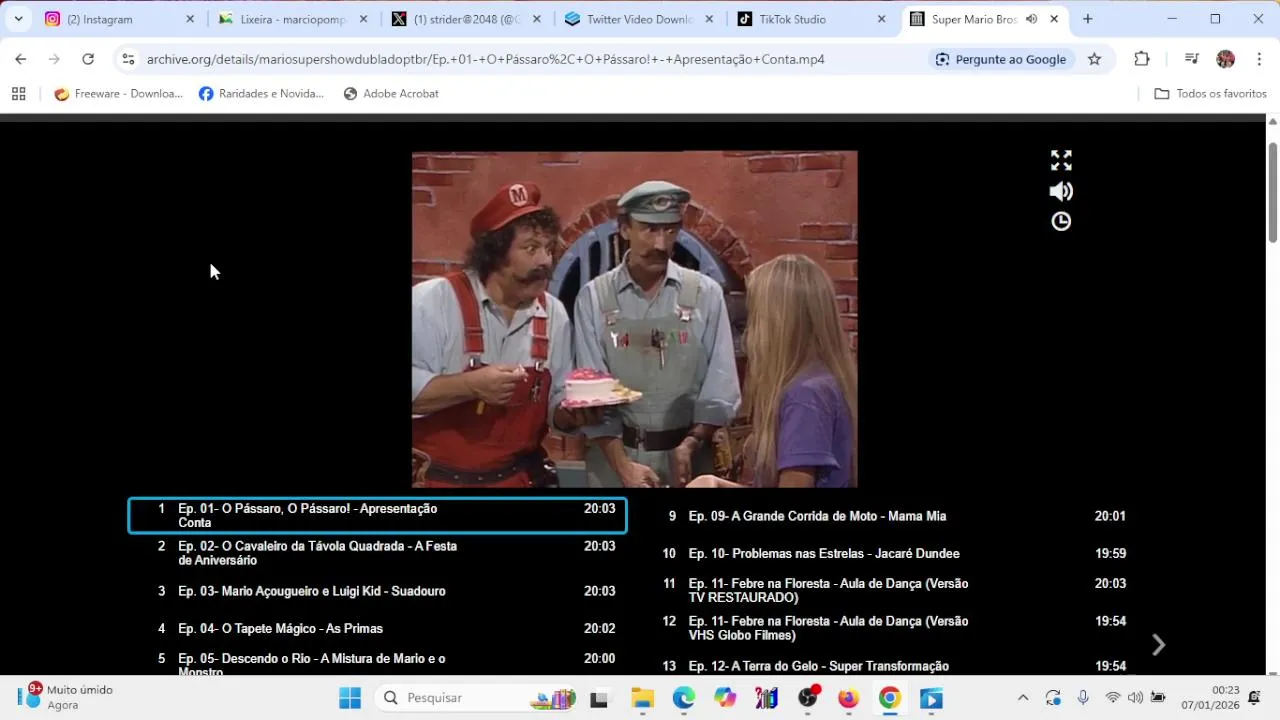Click the microphone tray icon

click(x=1083, y=698)
